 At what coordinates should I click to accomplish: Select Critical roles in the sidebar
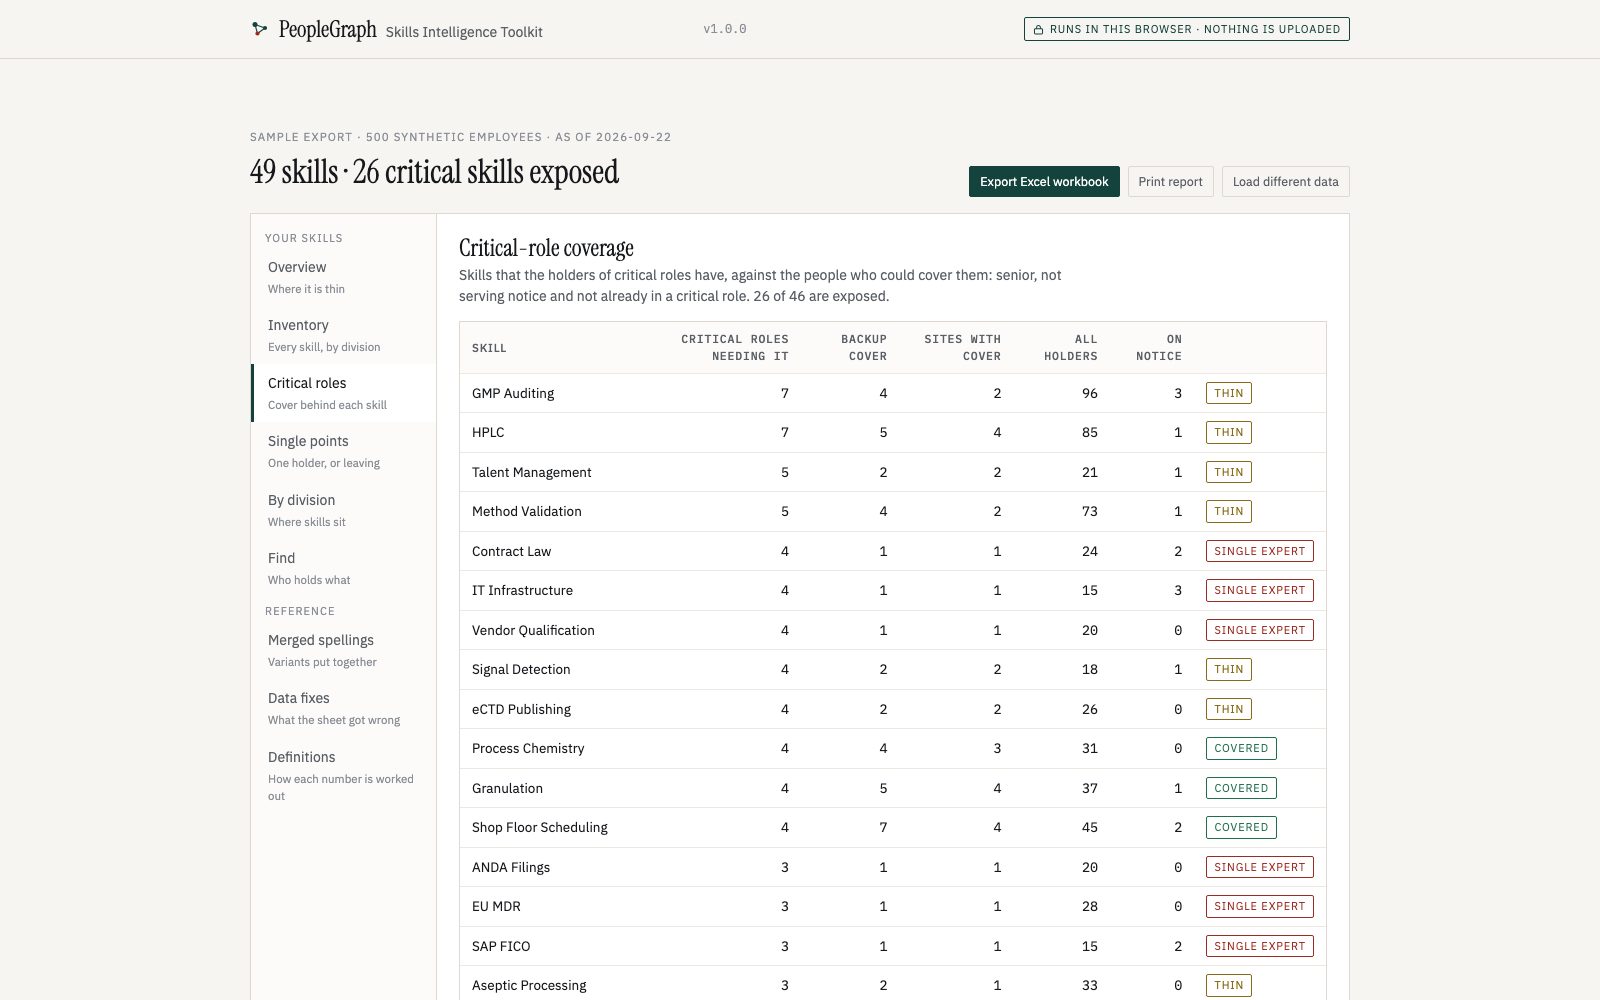343,393
